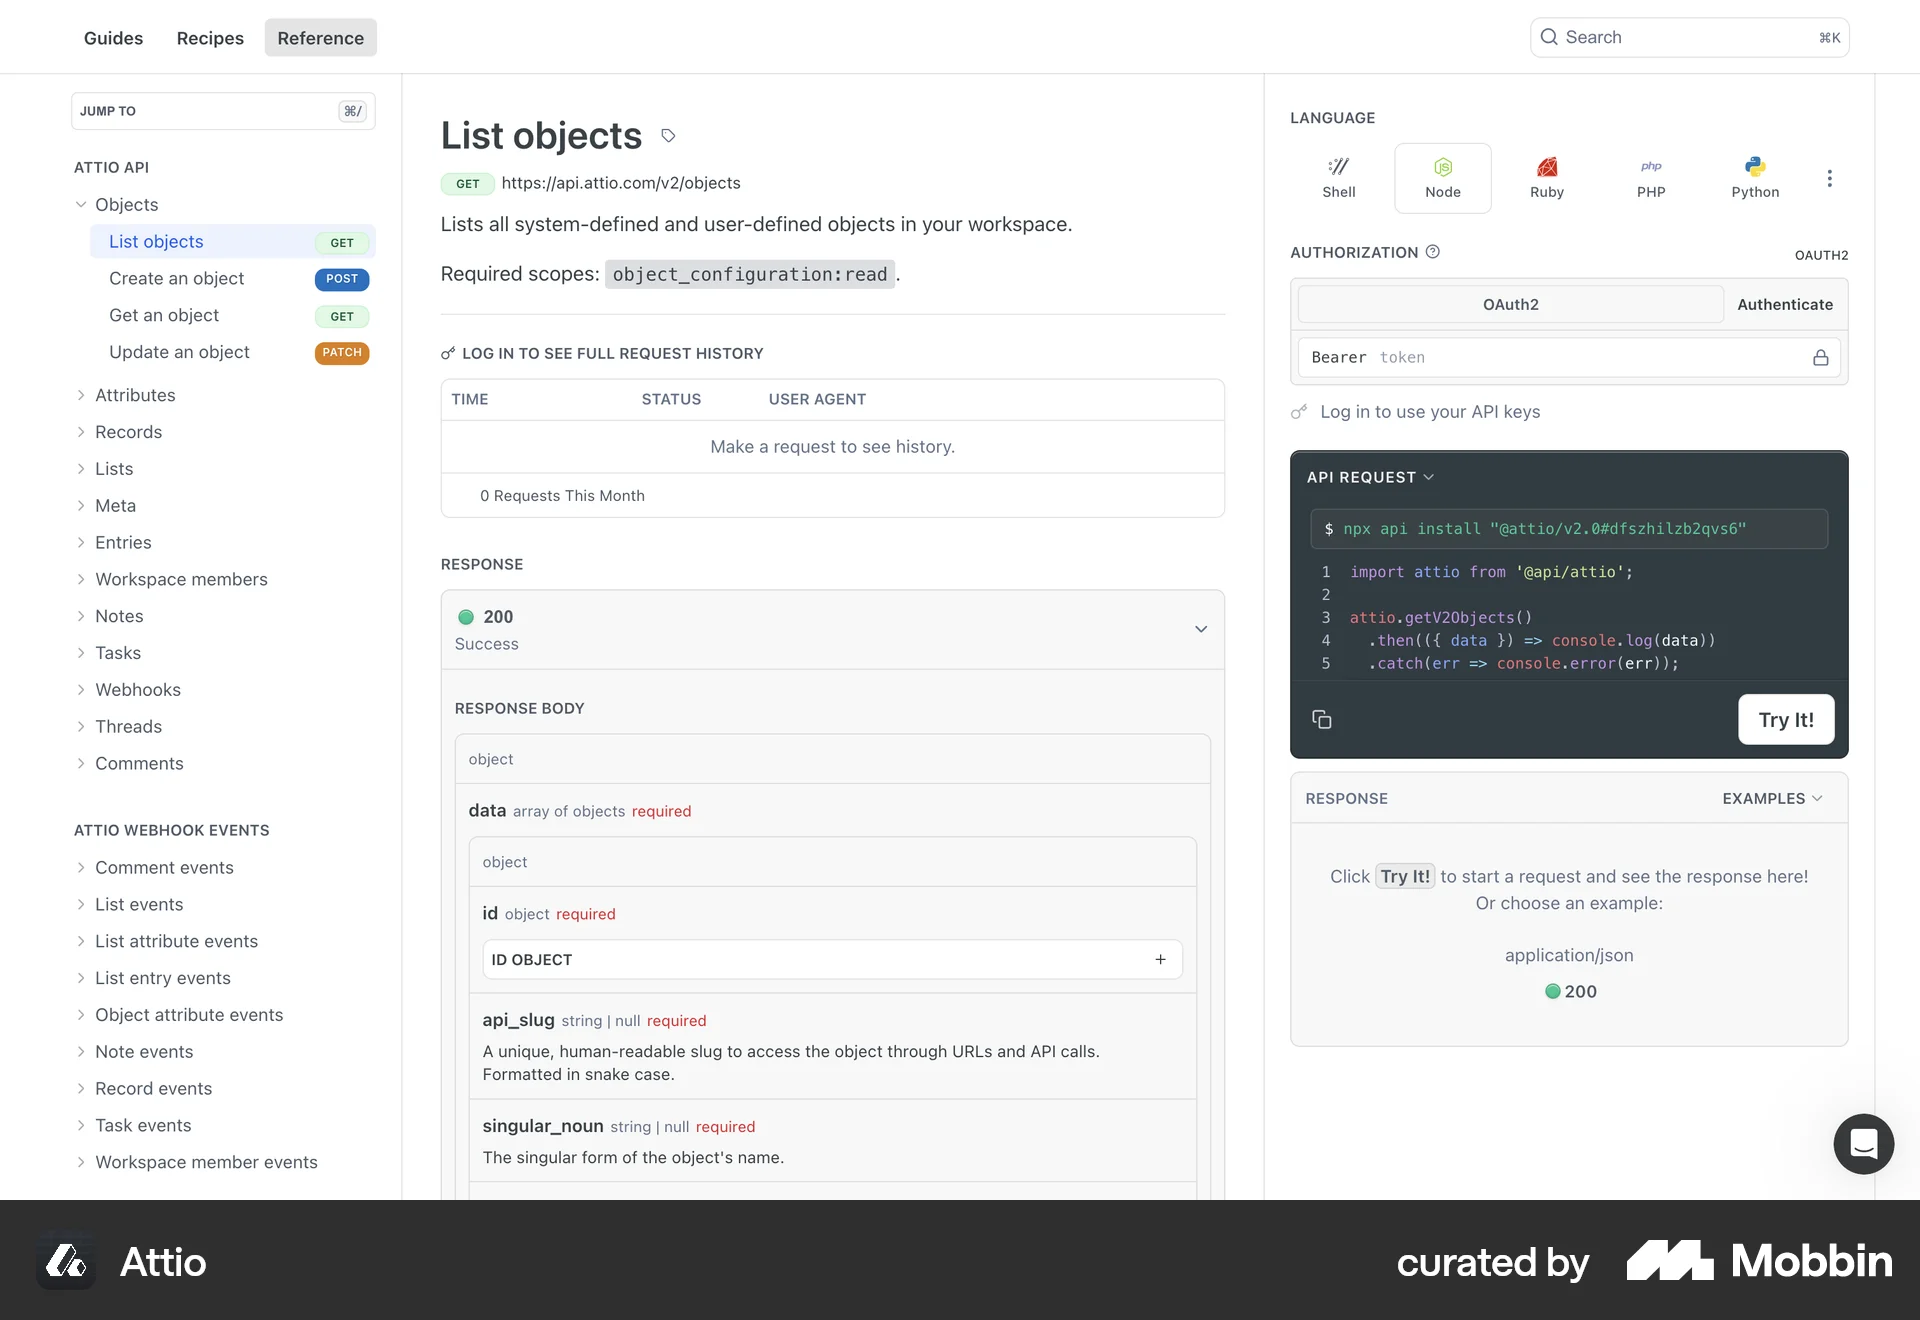Select Node as the active language
This screenshot has width=1920, height=1320.
(x=1443, y=177)
